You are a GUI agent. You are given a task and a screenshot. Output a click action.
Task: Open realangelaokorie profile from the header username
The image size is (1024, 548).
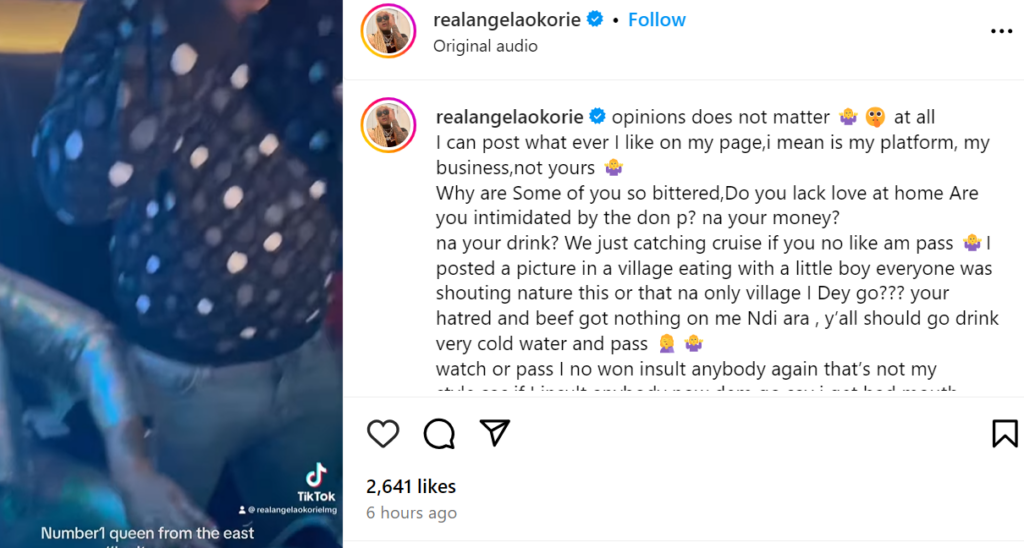508,20
